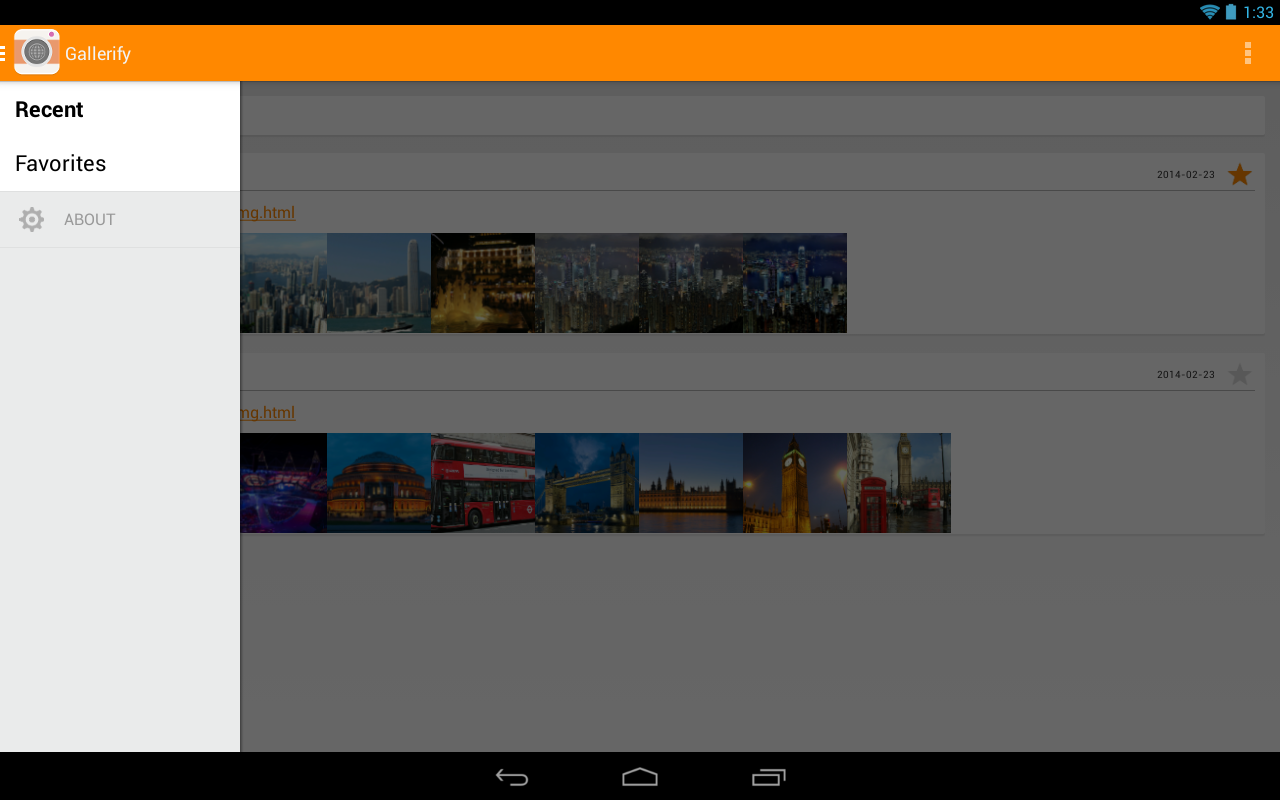Tap the Android back button
This screenshot has width=1280, height=800.
click(x=512, y=777)
